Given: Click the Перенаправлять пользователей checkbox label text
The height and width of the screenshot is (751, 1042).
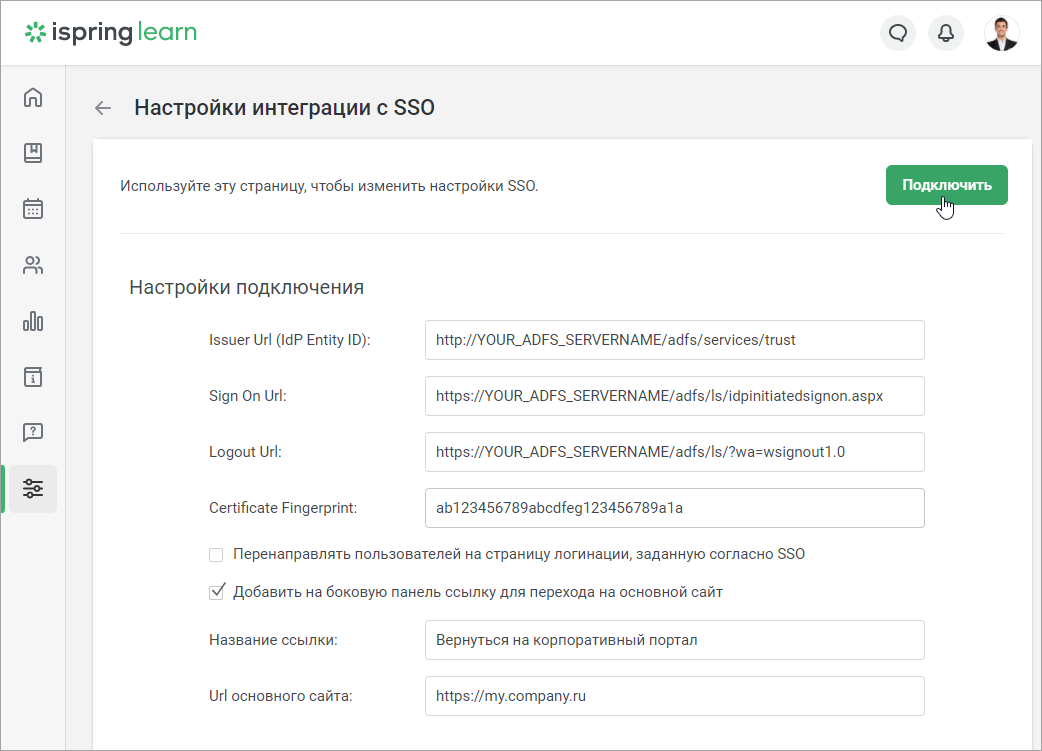Looking at the screenshot, I should (x=519, y=554).
